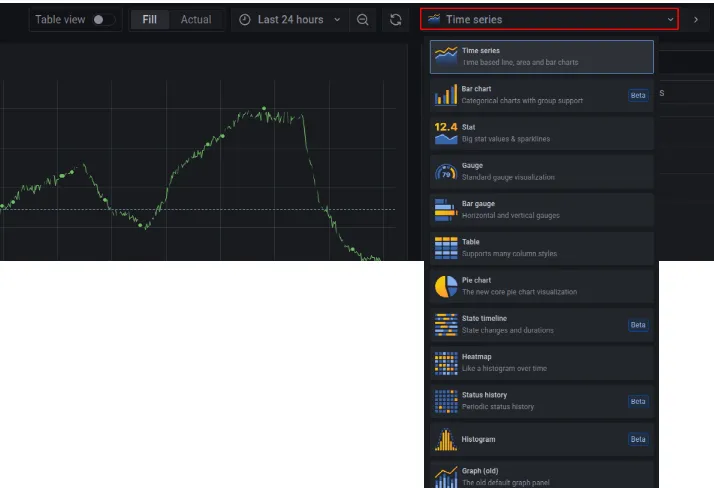Click 'Categorical charts with group support' description
This screenshot has height=488, width=714.
[522, 101]
